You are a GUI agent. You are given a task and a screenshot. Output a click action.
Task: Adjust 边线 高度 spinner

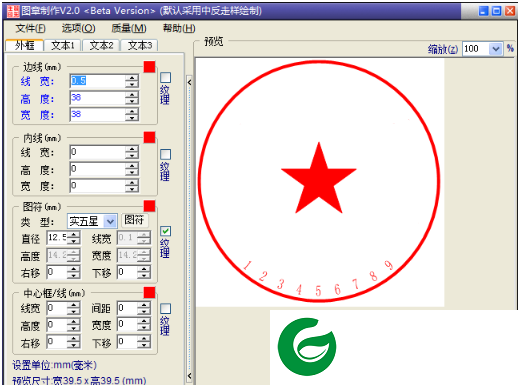[132, 98]
